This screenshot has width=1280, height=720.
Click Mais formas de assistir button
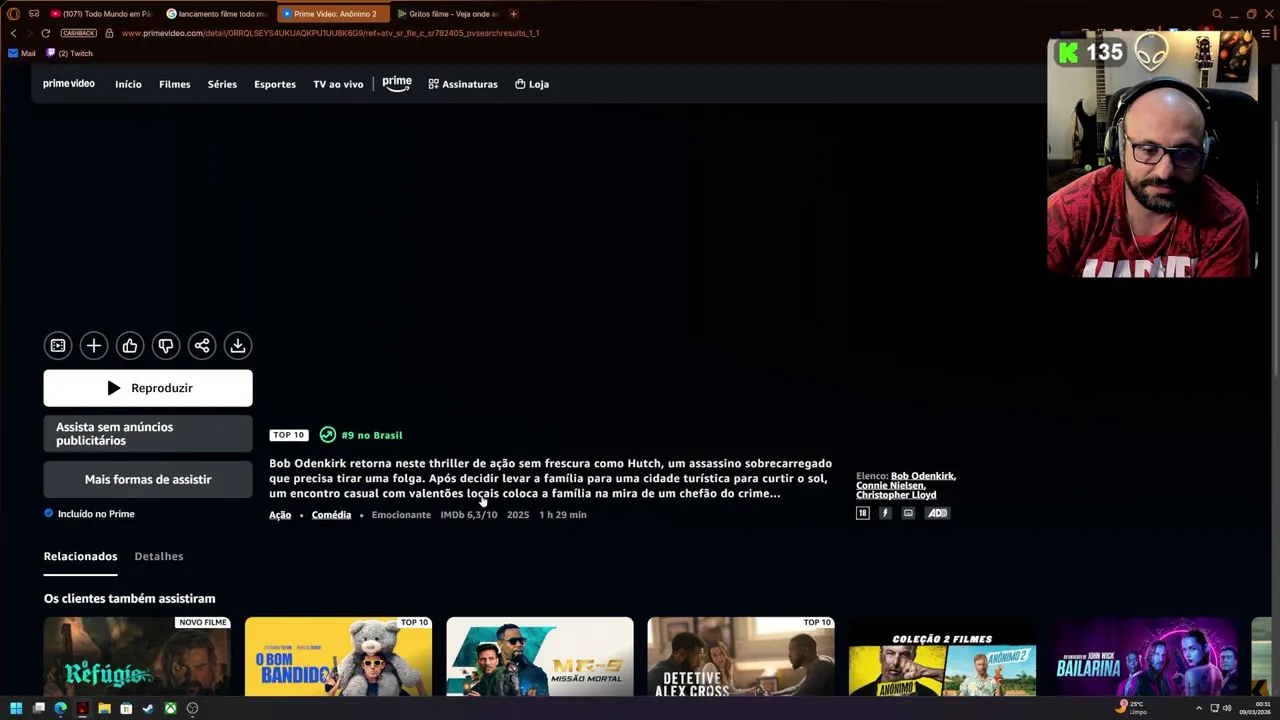coord(148,480)
